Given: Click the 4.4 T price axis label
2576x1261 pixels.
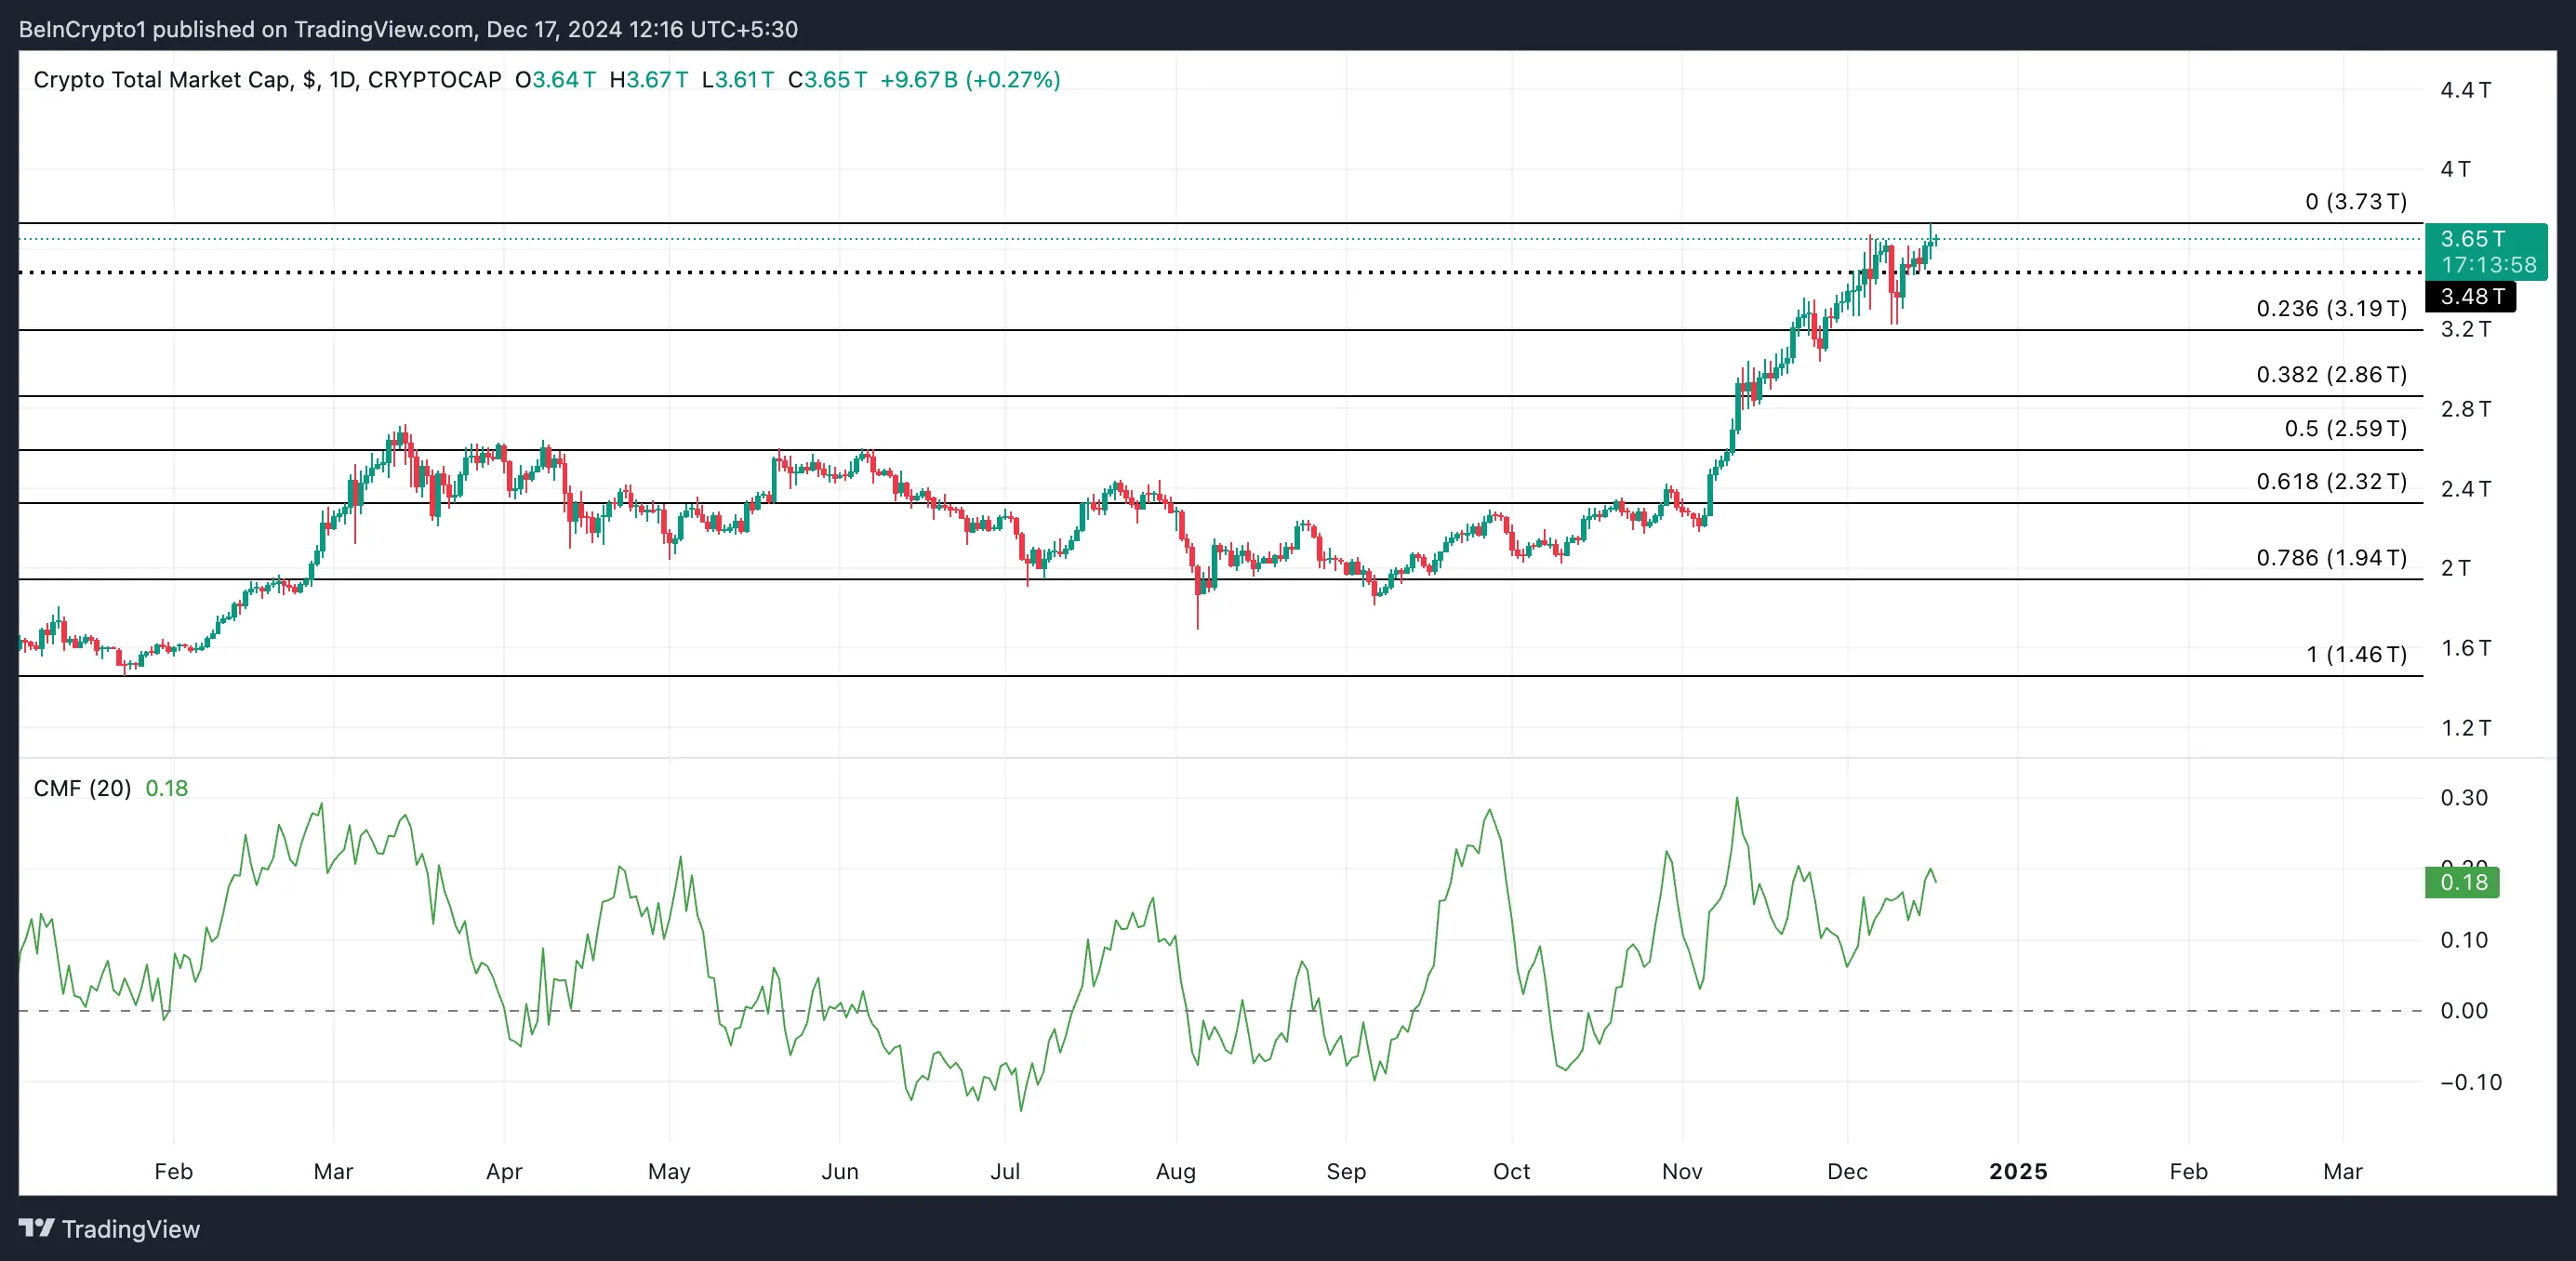Looking at the screenshot, I should click(x=2465, y=90).
